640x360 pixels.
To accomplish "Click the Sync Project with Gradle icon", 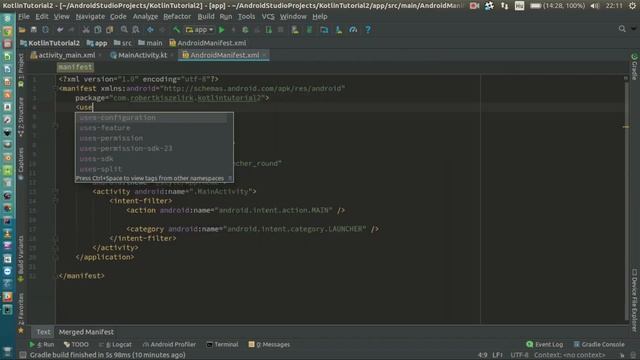I will click(x=309, y=30).
